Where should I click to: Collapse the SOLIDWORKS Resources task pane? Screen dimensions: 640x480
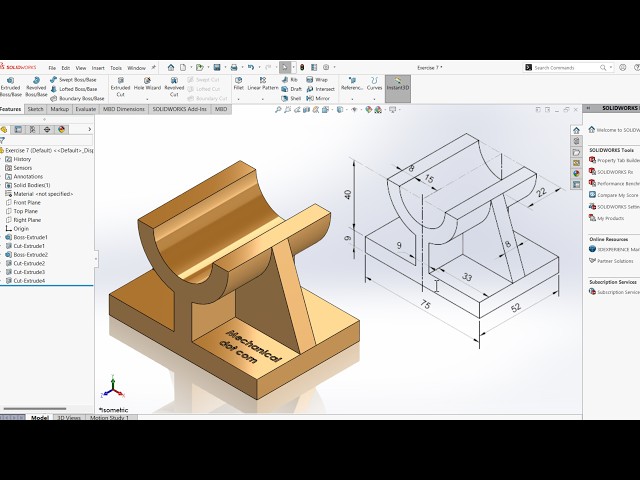coord(588,108)
